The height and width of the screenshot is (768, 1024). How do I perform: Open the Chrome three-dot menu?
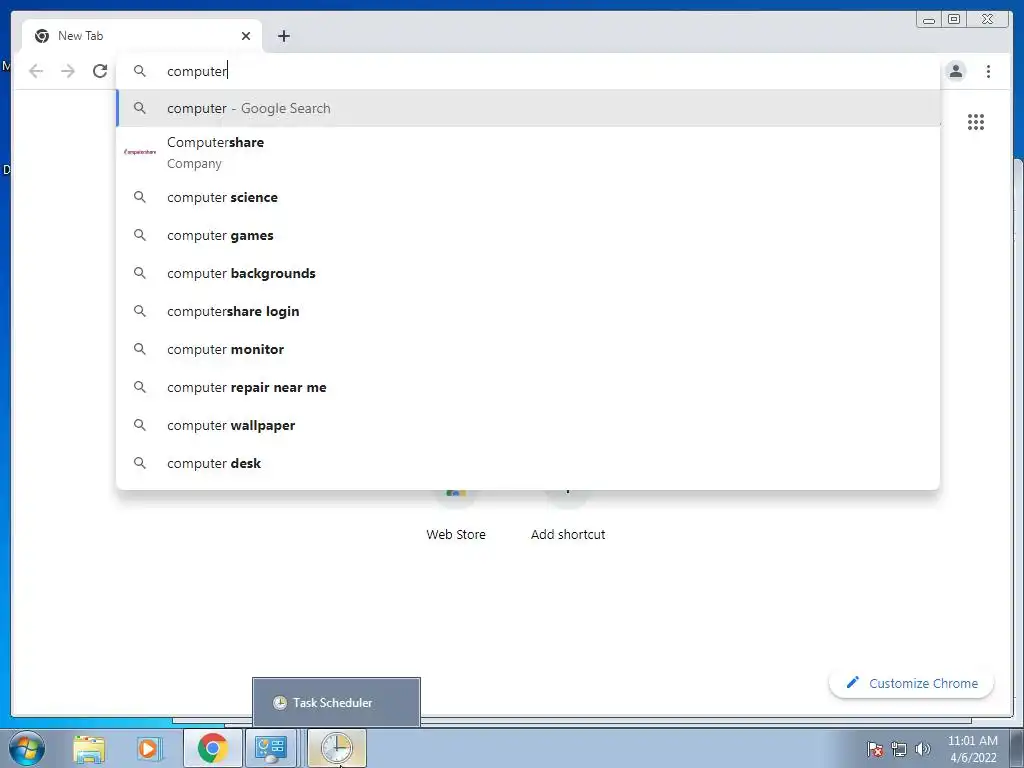pyautogui.click(x=988, y=71)
